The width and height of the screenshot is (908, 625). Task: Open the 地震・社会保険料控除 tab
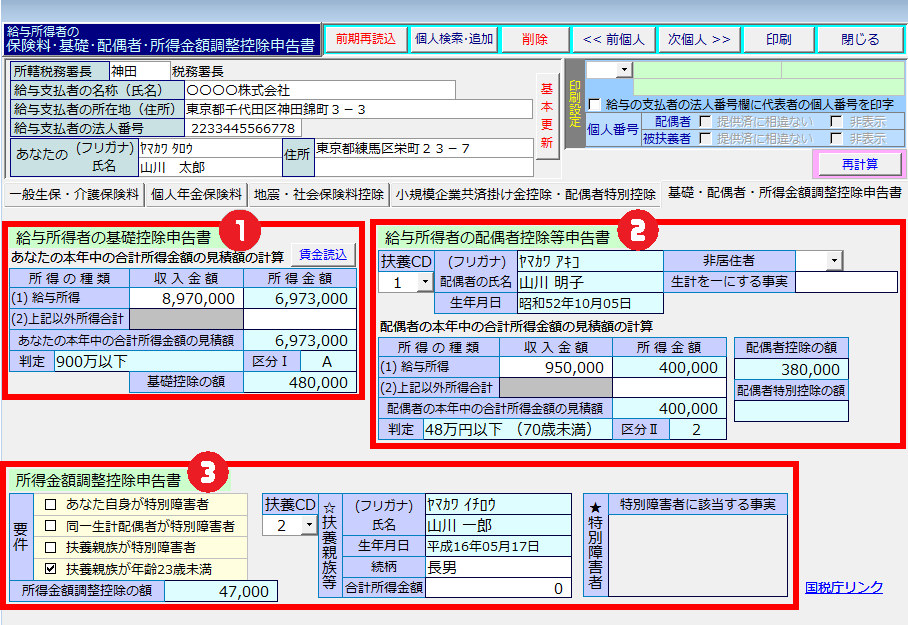coord(319,193)
